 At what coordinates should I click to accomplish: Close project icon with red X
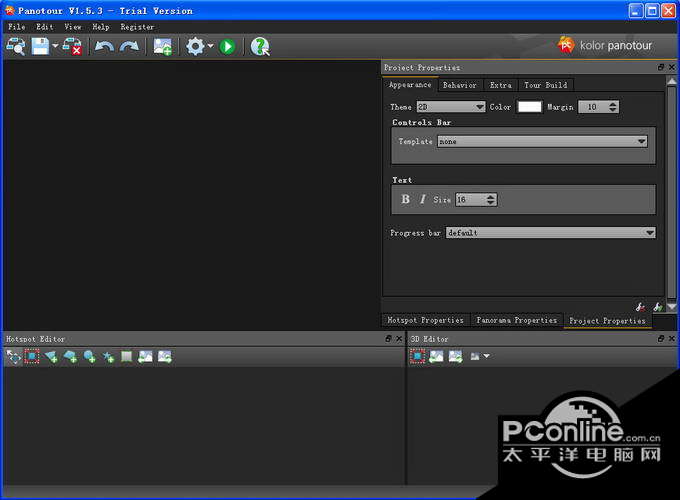(x=72, y=46)
